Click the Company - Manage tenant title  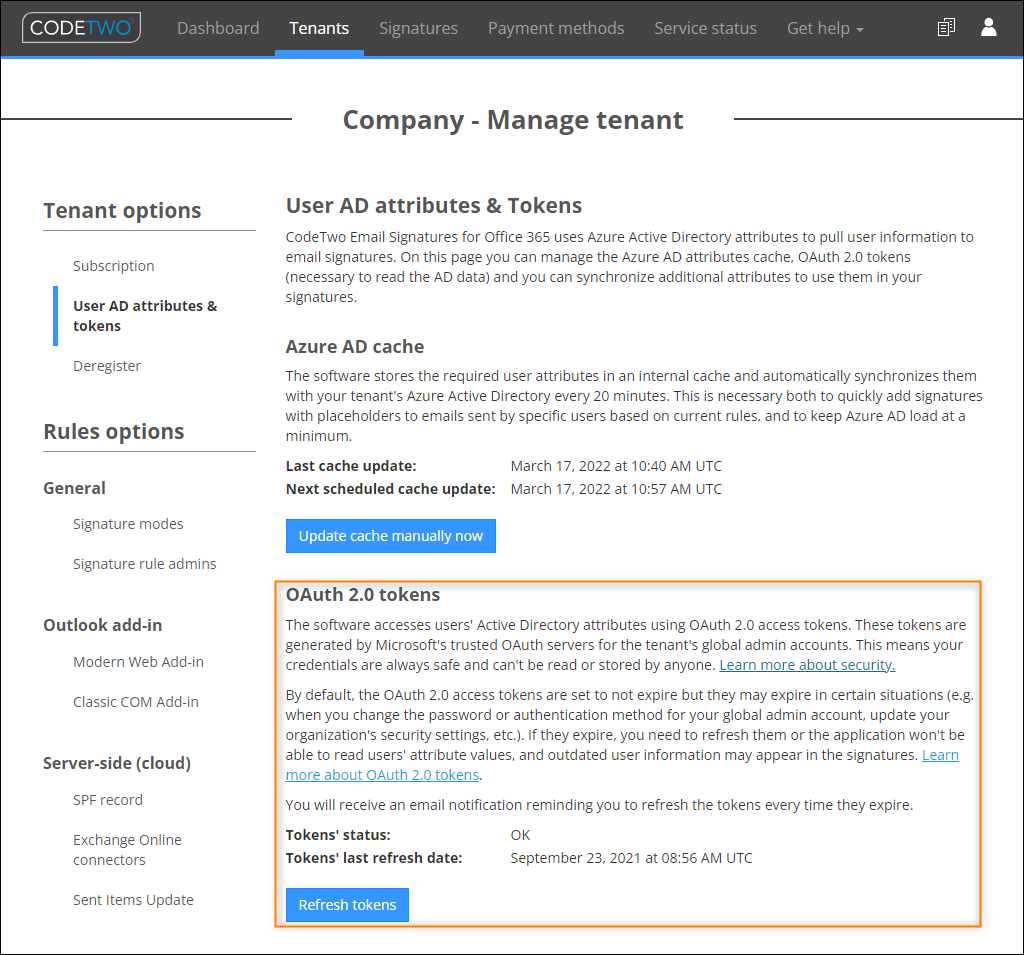tap(513, 120)
